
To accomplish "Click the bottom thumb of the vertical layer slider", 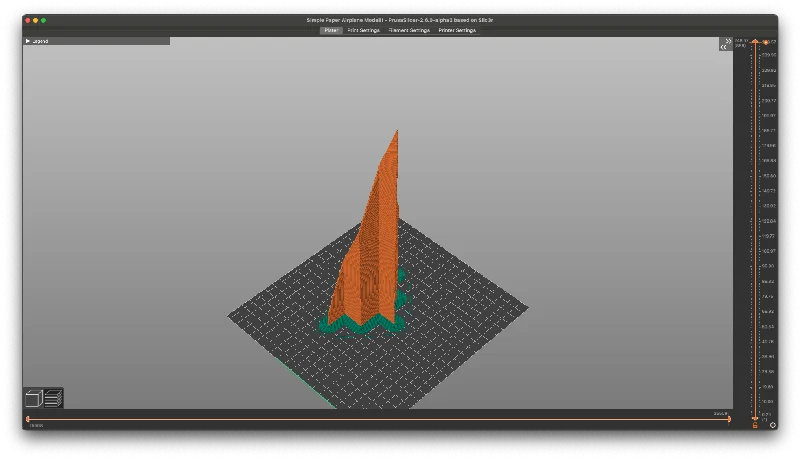I will click(755, 418).
